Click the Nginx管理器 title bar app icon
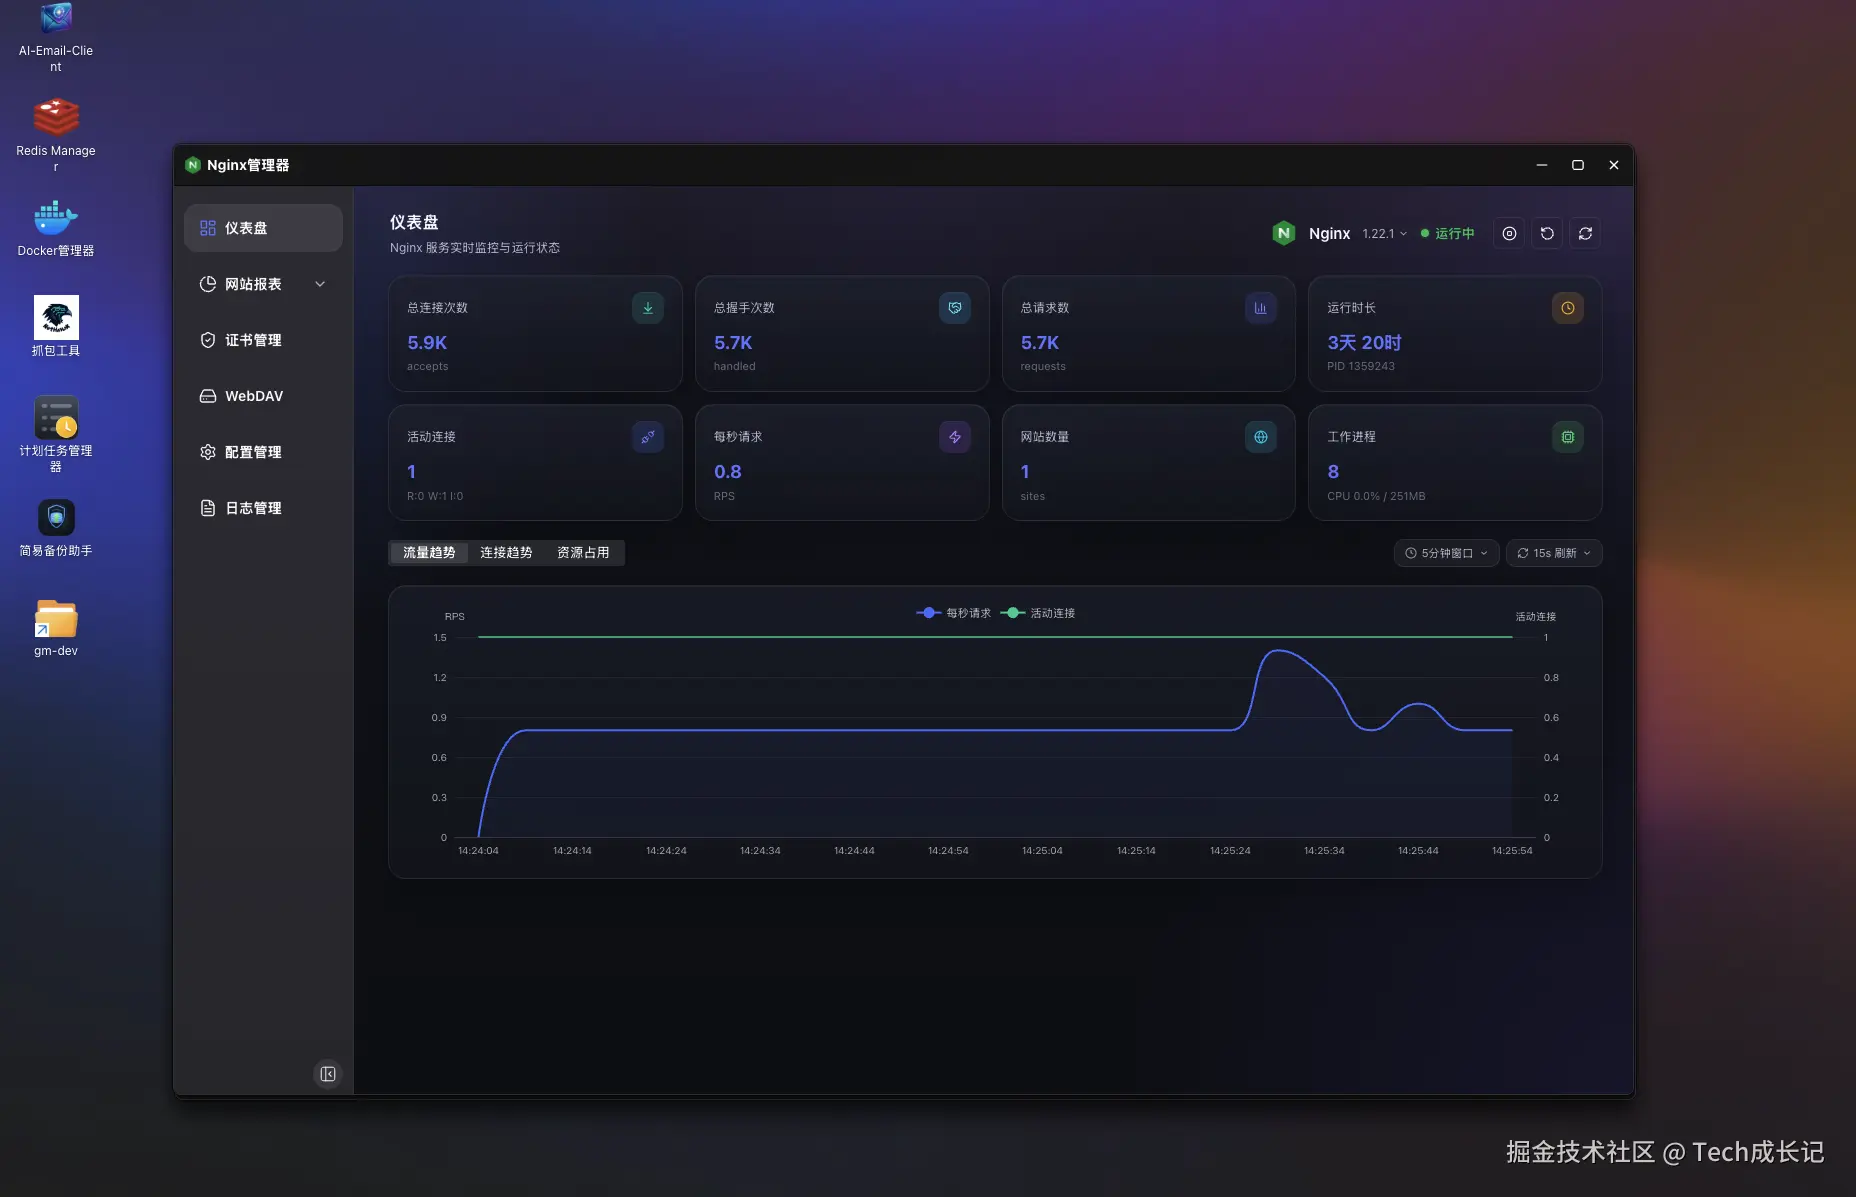 coord(193,165)
